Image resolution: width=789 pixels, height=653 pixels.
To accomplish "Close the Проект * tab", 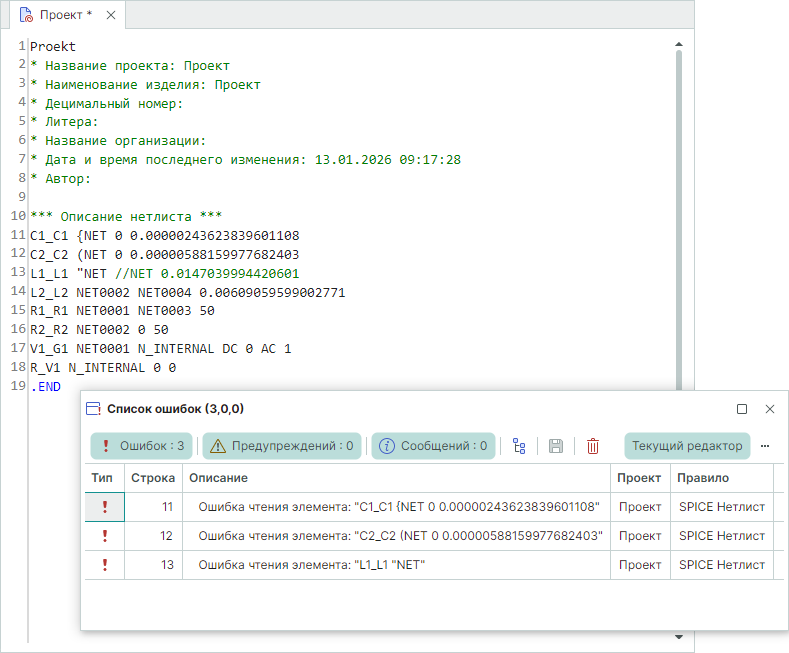I will (x=110, y=15).
